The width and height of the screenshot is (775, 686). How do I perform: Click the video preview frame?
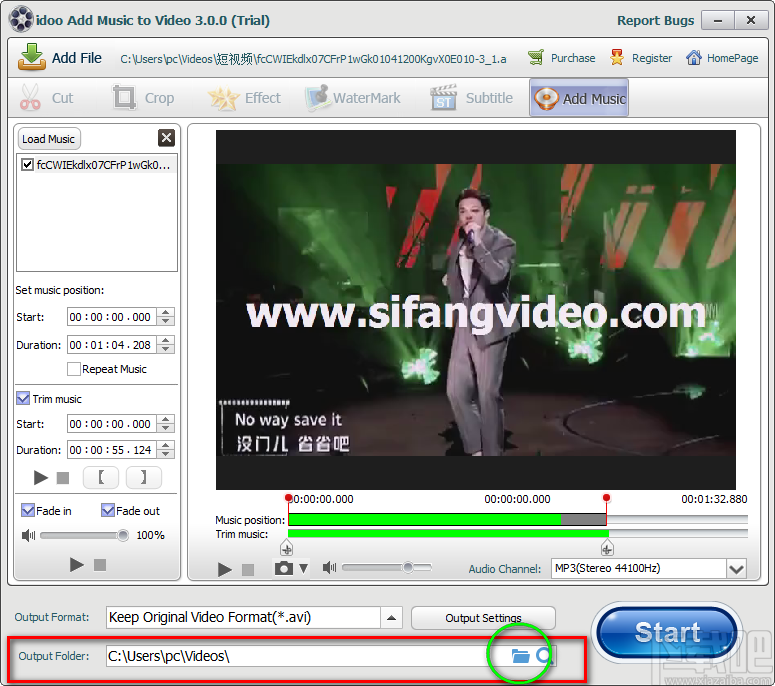[x=475, y=310]
